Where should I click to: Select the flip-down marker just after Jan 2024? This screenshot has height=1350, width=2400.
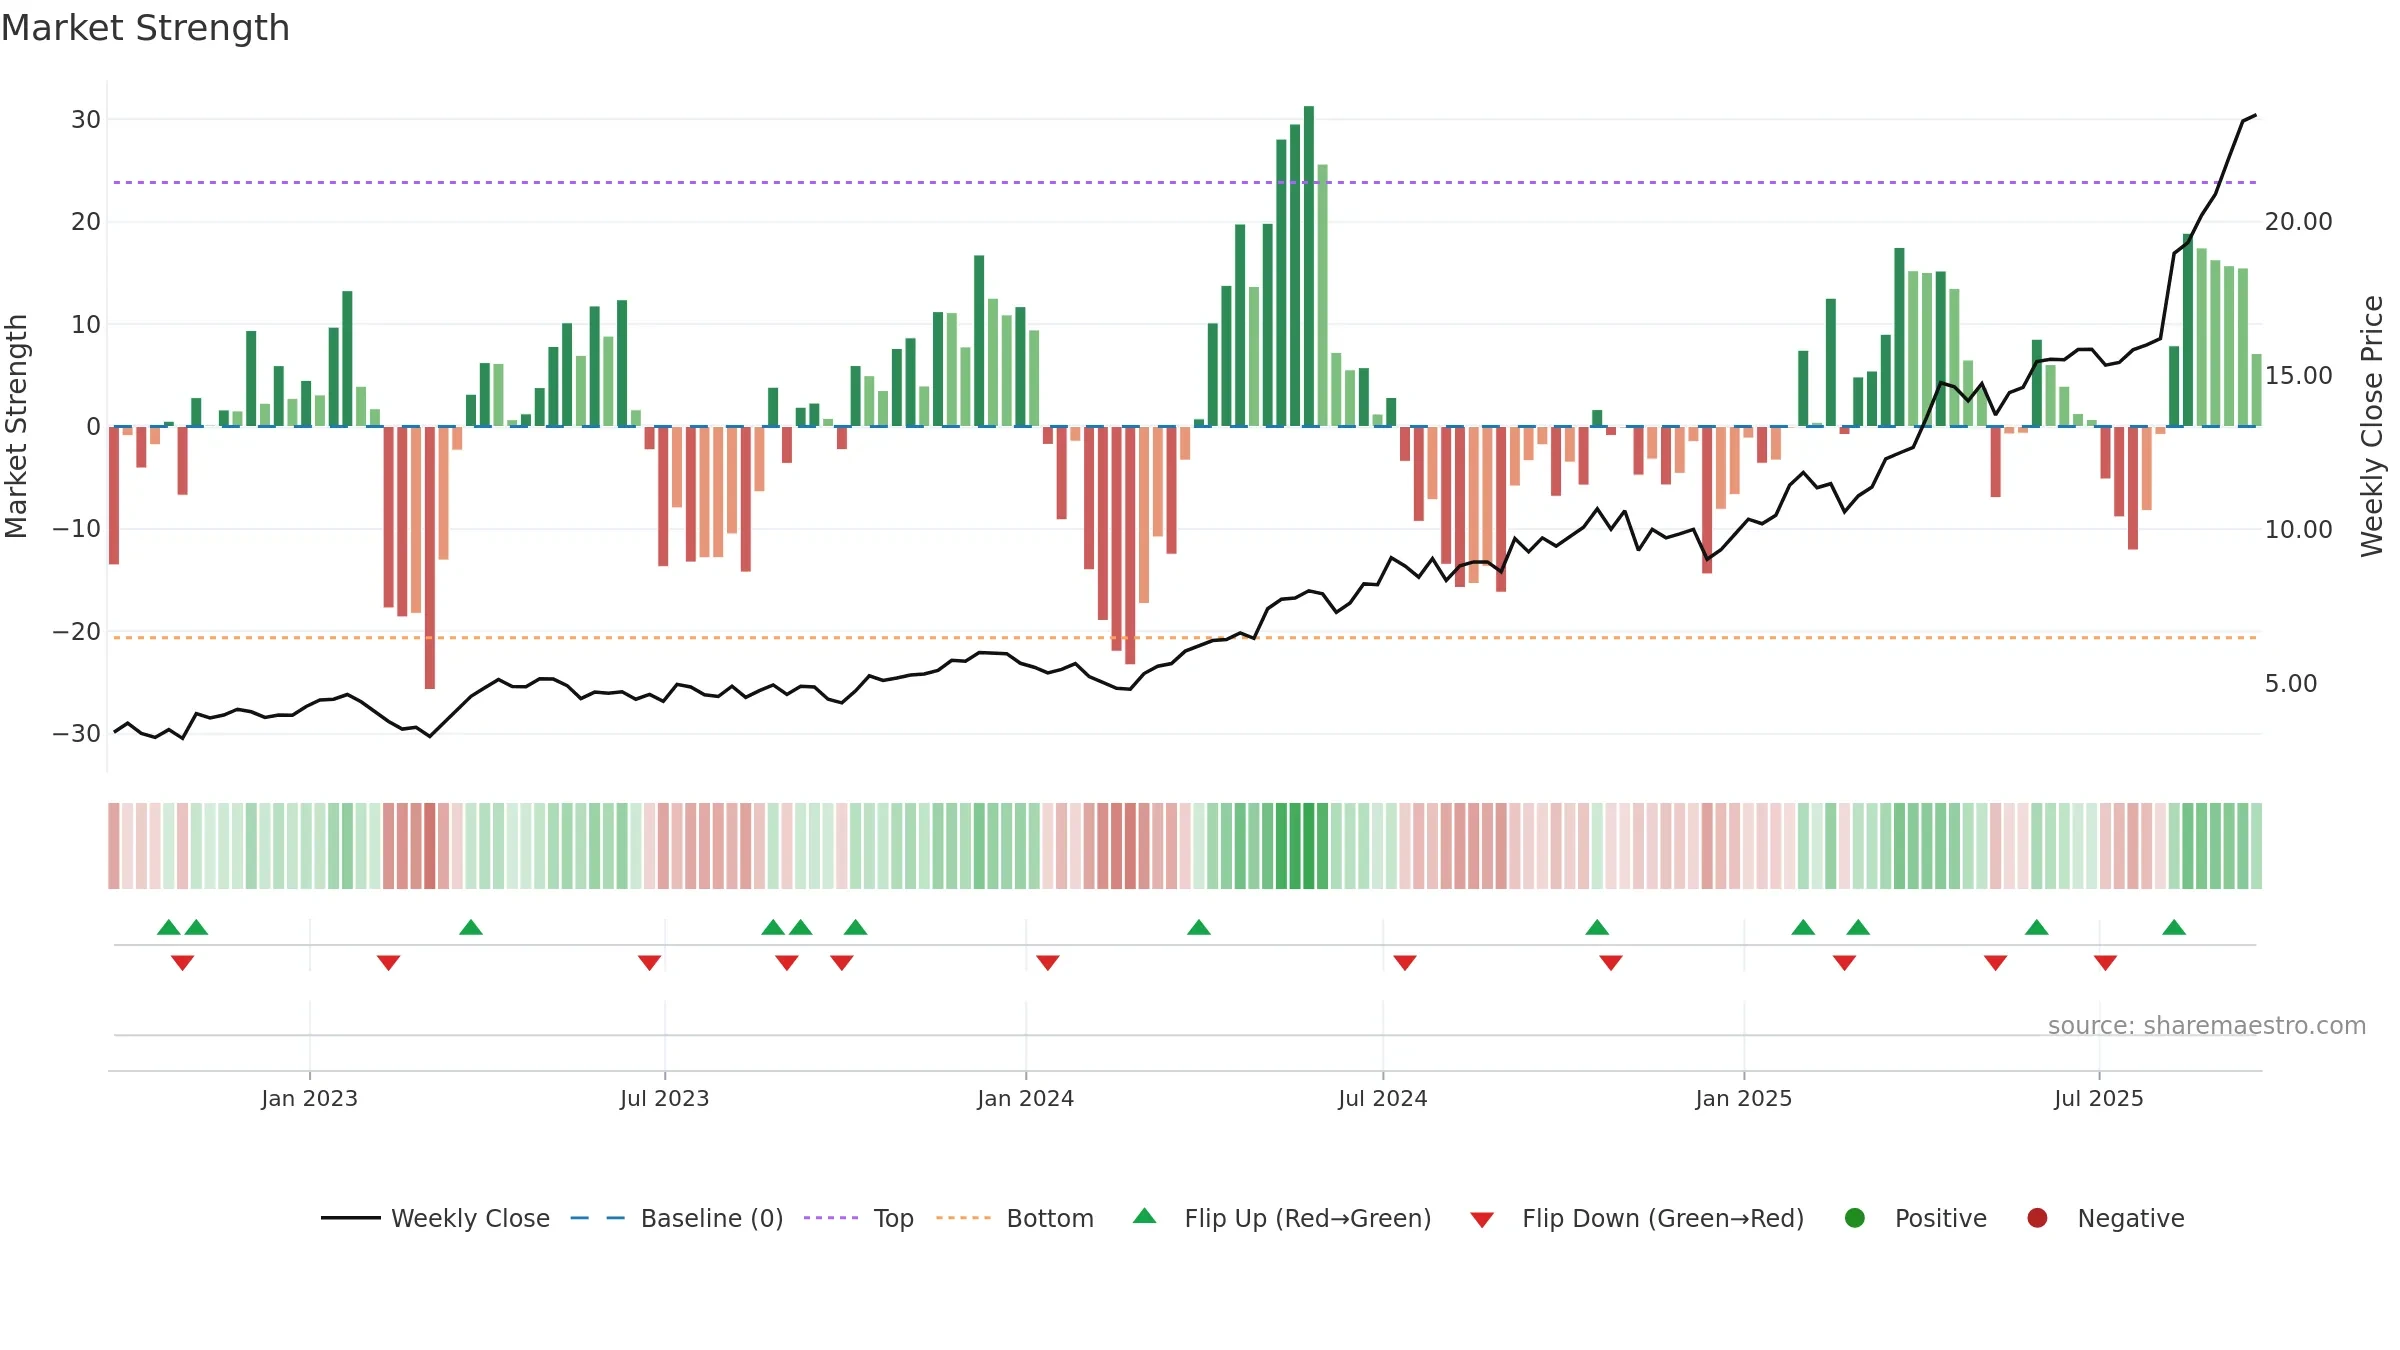pos(1048,963)
